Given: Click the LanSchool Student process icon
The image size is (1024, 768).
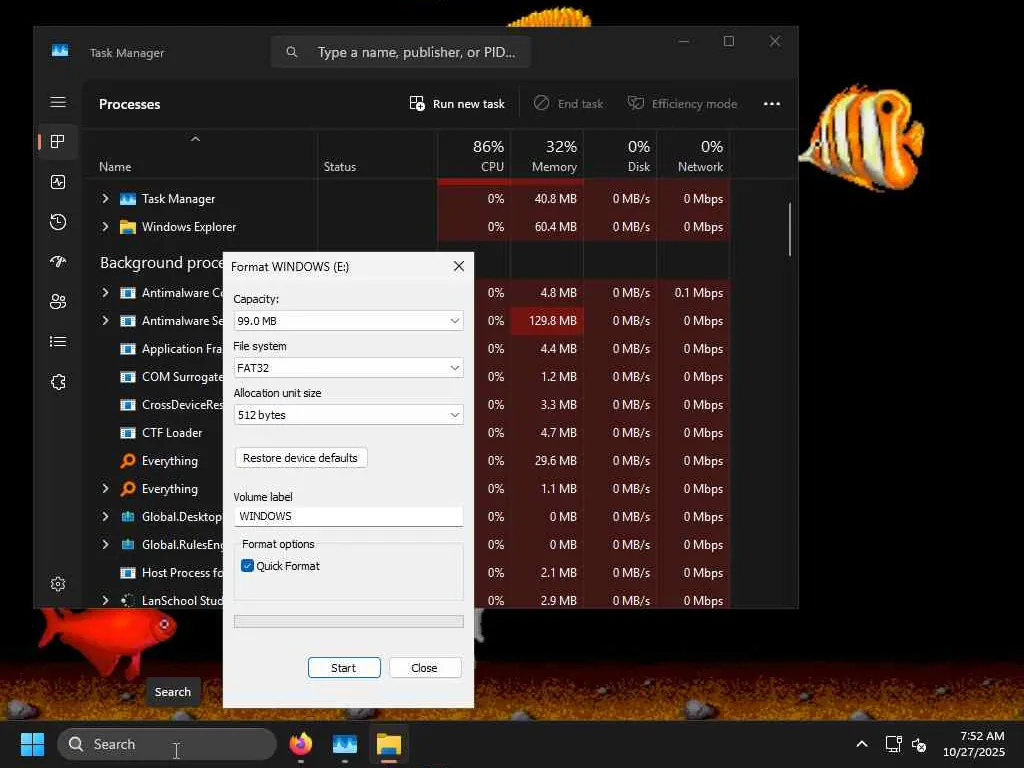Looking at the screenshot, I should coord(128,600).
